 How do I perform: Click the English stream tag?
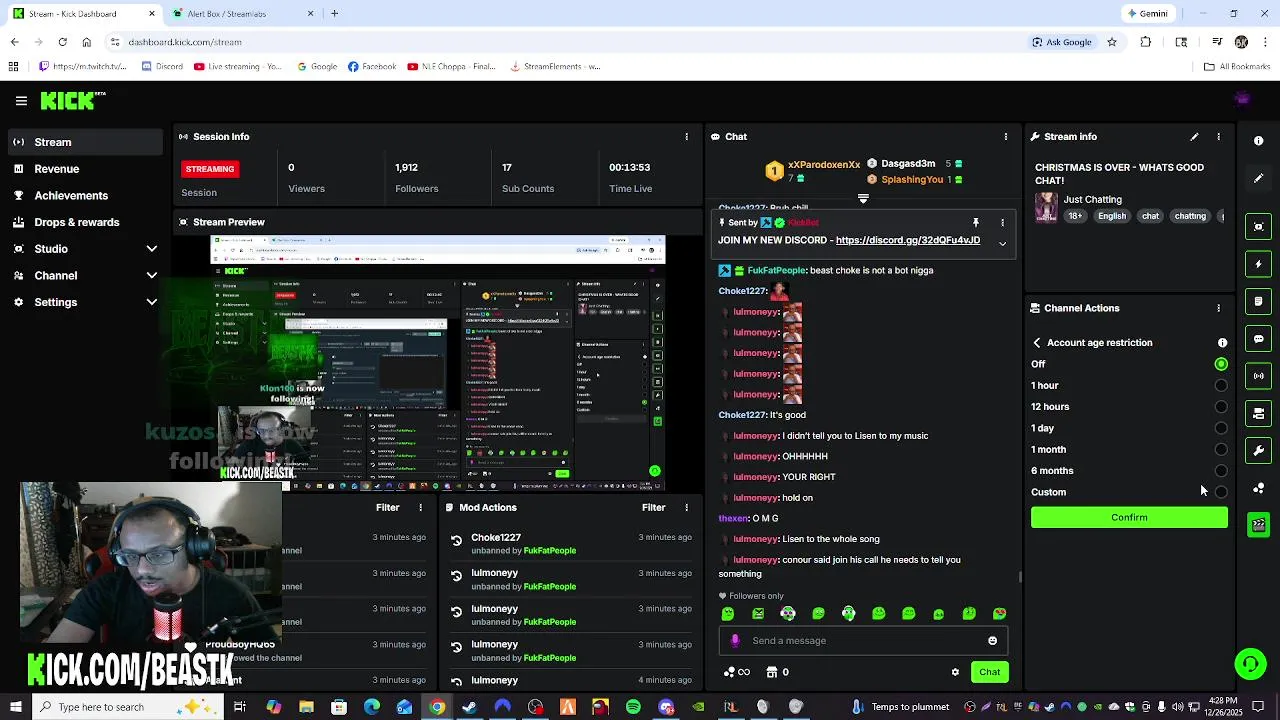(x=1112, y=216)
